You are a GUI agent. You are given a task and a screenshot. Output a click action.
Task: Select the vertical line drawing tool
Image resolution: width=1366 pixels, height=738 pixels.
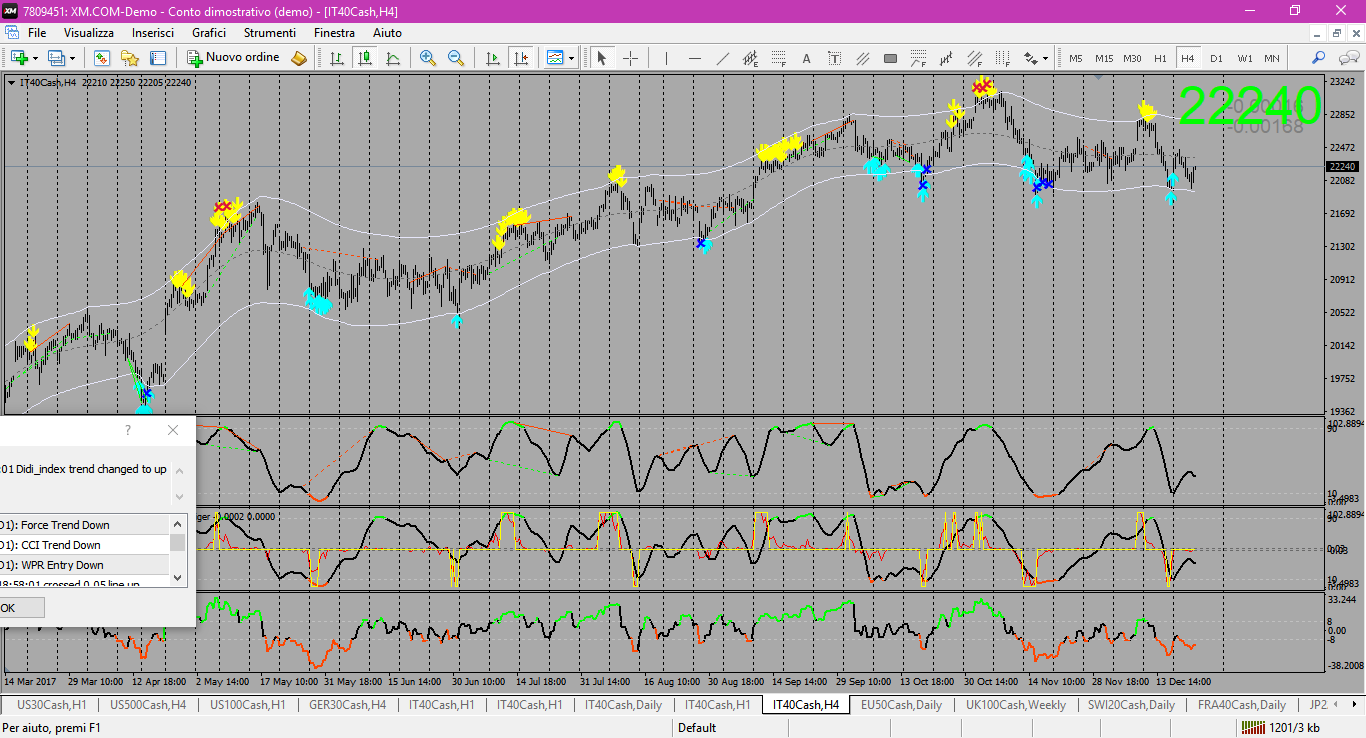(666, 58)
